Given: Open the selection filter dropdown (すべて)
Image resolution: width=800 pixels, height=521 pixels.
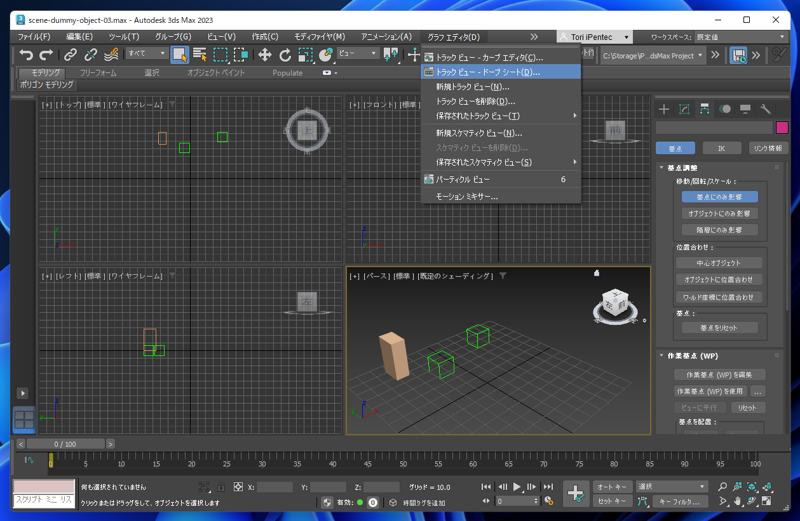Looking at the screenshot, I should click(147, 53).
